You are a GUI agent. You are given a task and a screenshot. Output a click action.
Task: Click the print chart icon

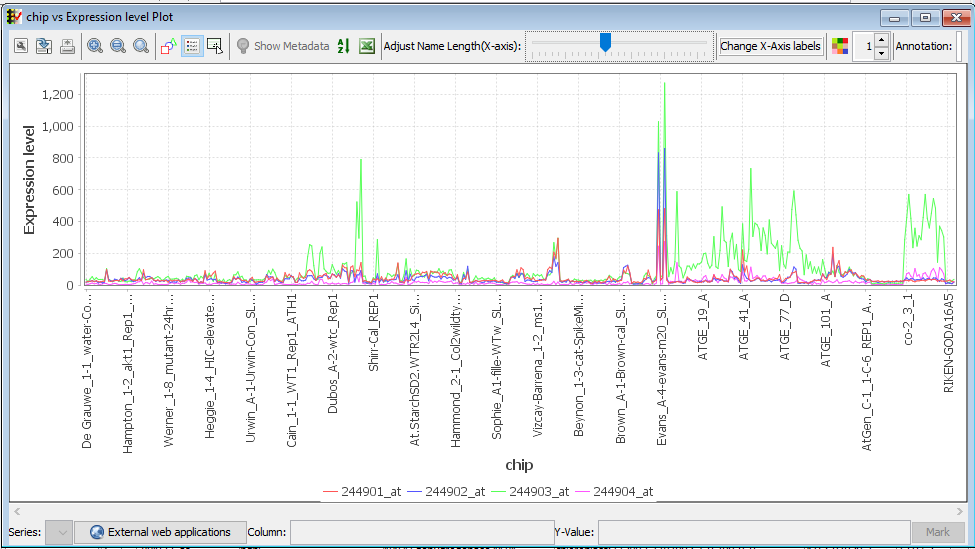[67, 46]
